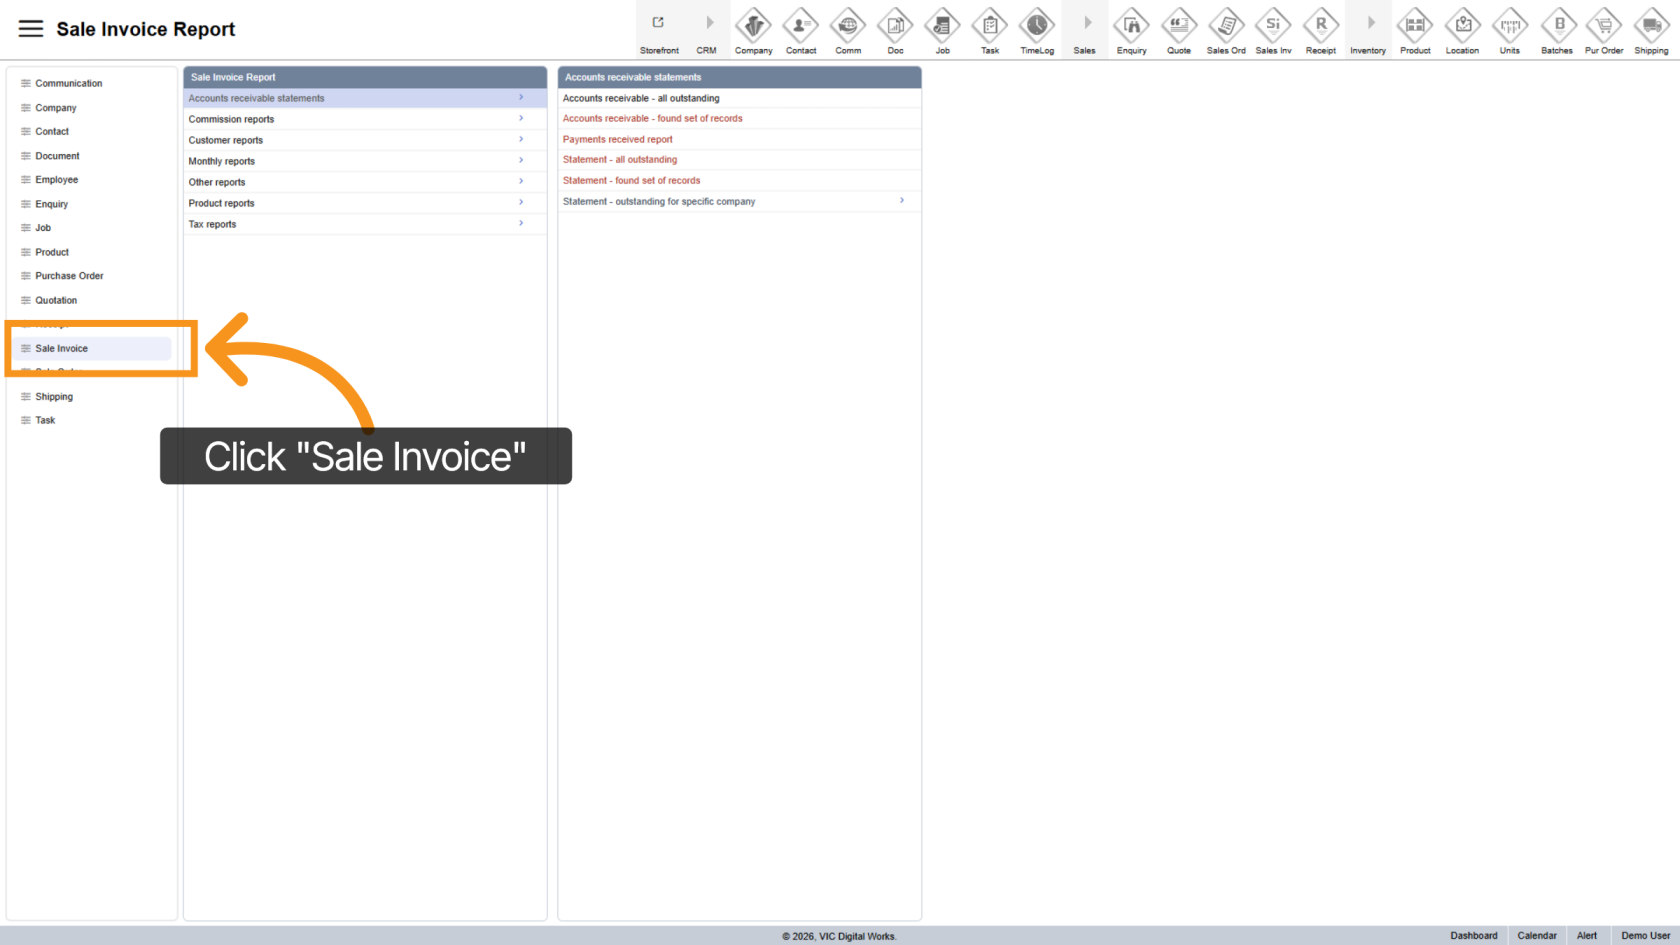Click Statement - all outstanding
The width and height of the screenshot is (1680, 945).
(x=620, y=159)
